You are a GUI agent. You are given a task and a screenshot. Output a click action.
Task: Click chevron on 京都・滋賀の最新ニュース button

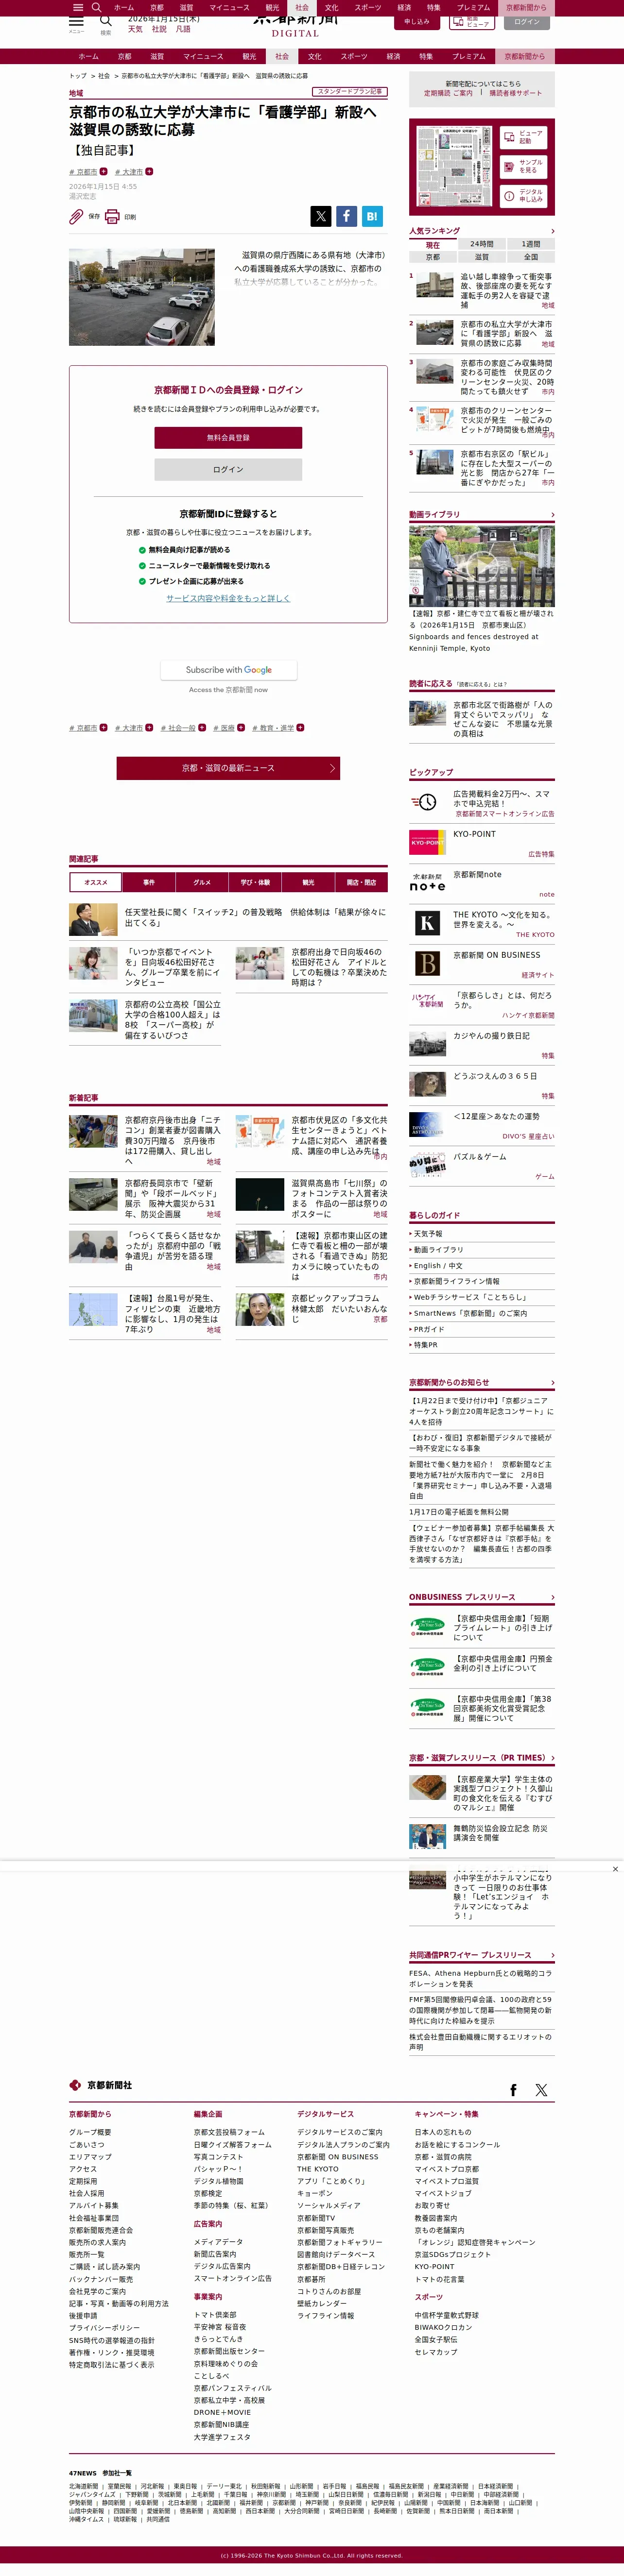click(332, 768)
